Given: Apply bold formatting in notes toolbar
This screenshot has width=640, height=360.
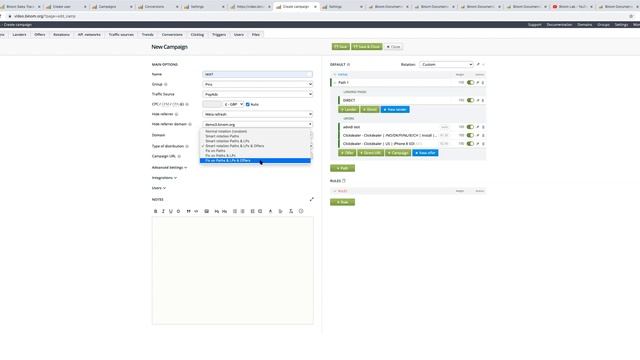Looking at the screenshot, I should coord(155,211).
